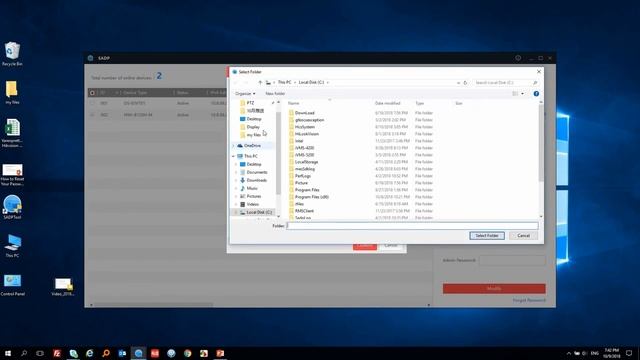Expand the Documents node under This PC

236,172
